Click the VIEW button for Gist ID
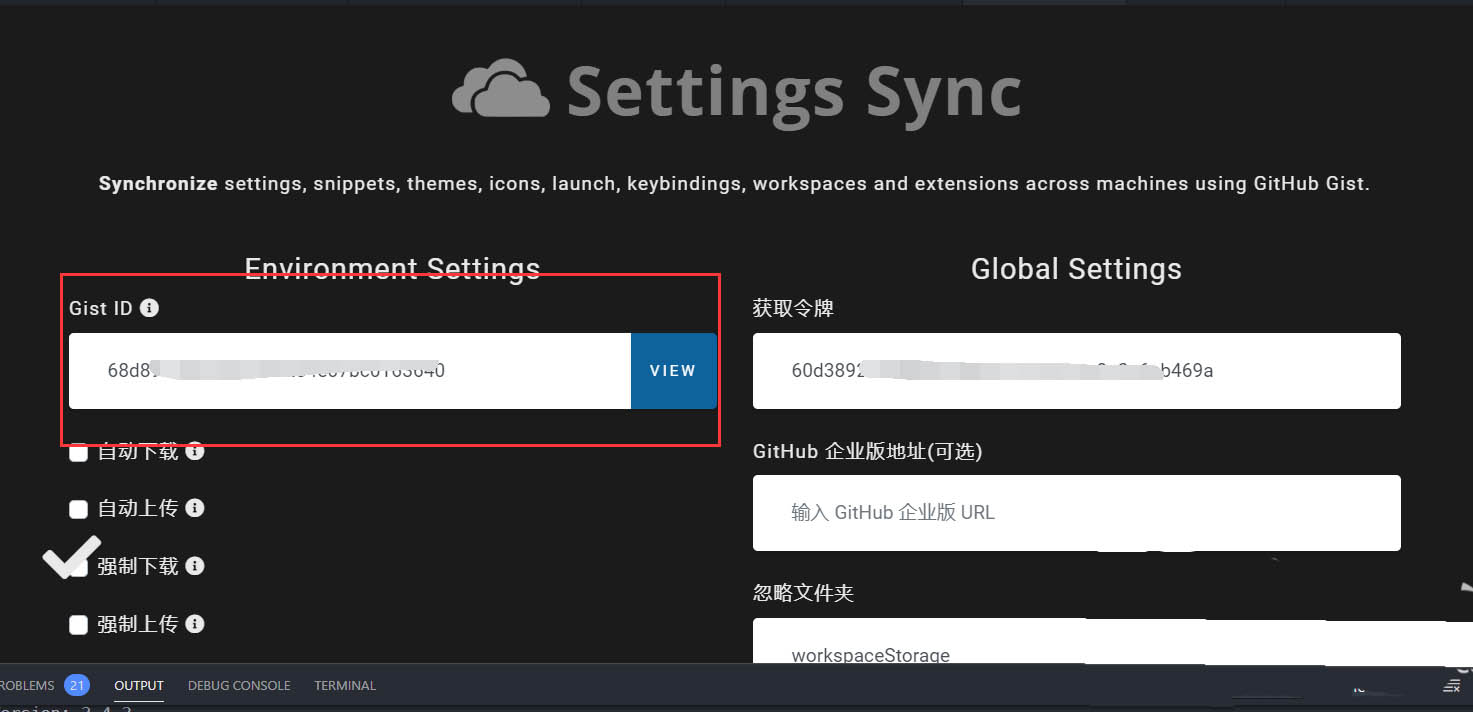 tap(673, 371)
